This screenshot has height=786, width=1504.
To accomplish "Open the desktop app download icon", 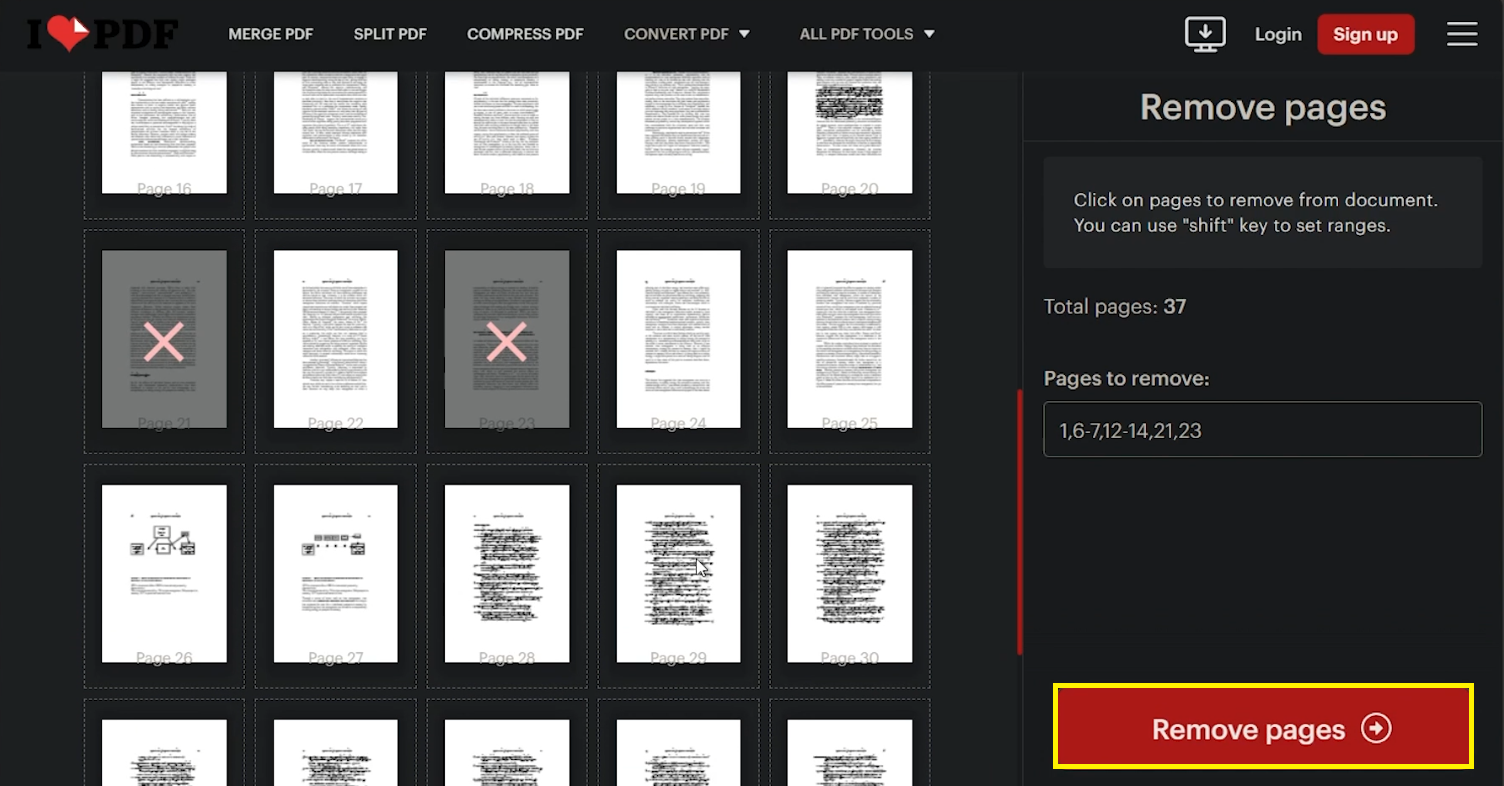I will point(1205,33).
